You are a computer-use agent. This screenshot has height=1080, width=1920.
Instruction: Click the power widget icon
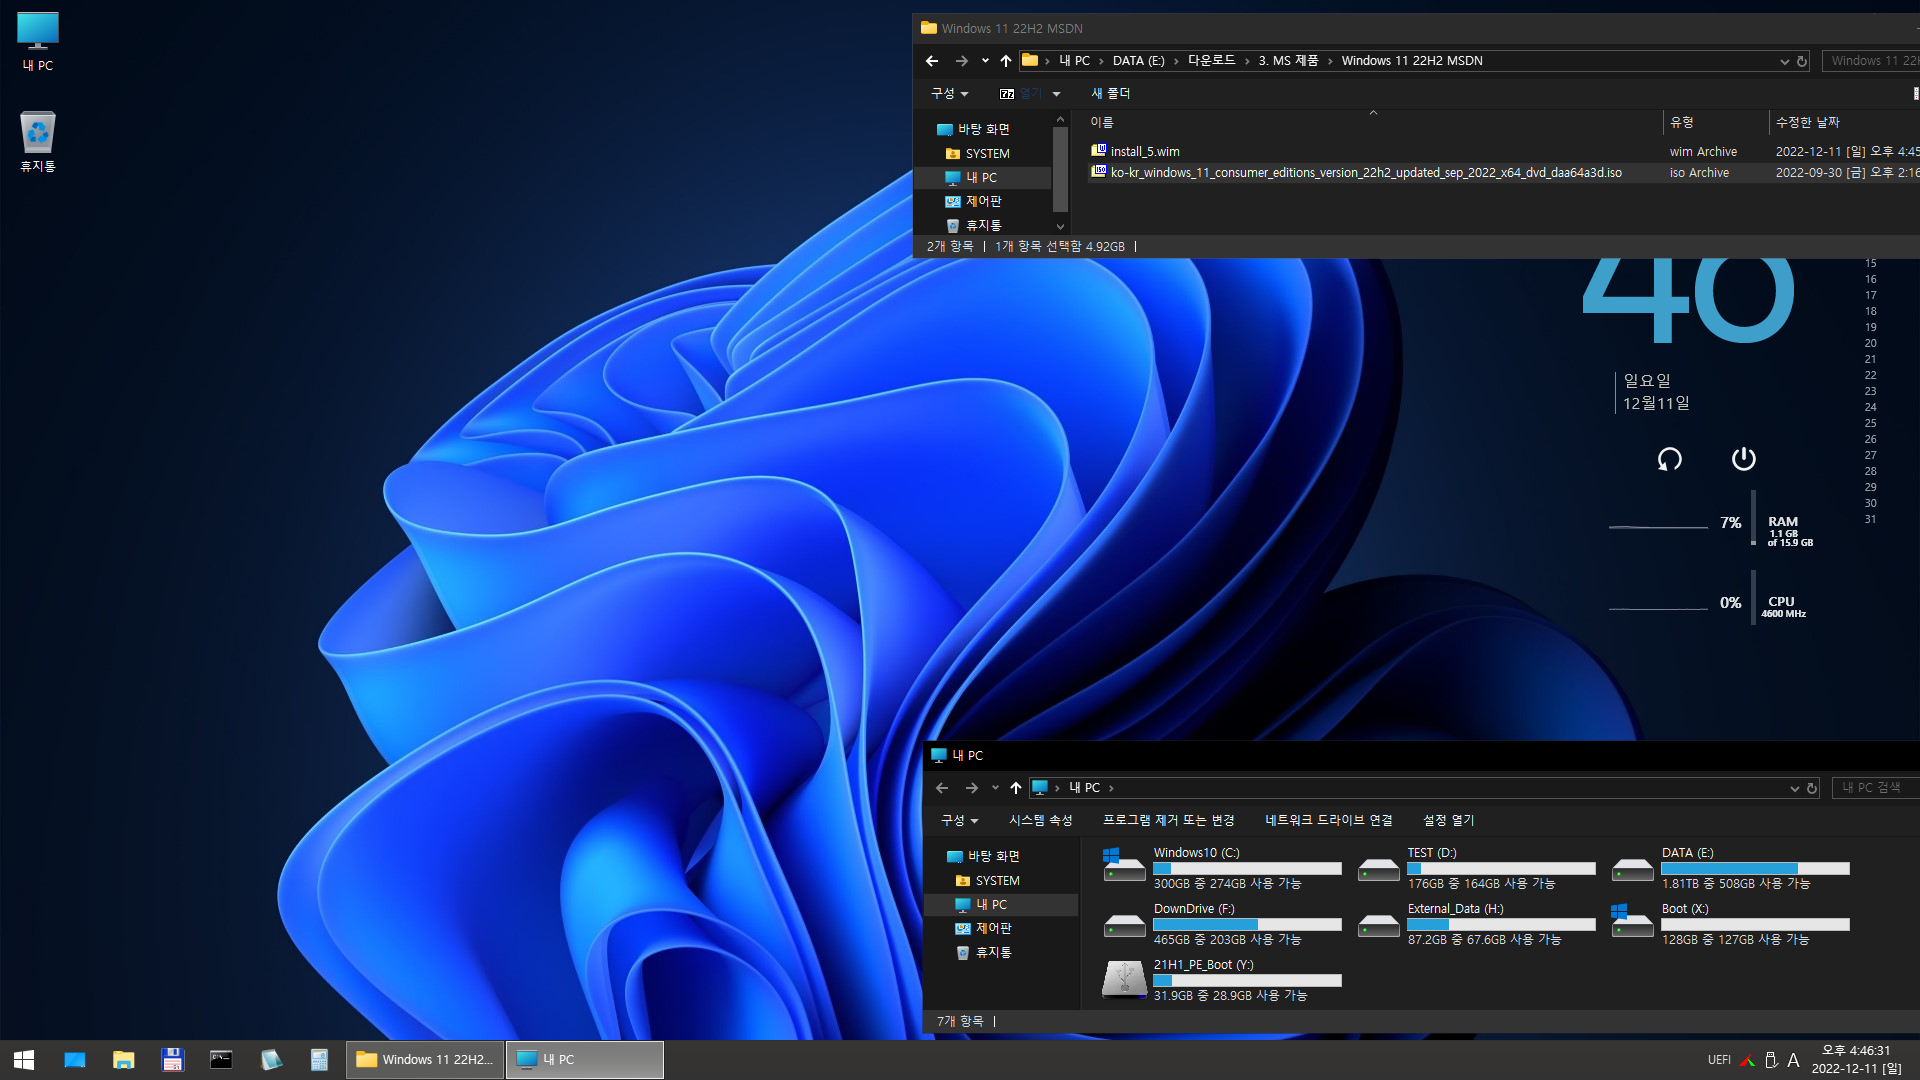1744,459
